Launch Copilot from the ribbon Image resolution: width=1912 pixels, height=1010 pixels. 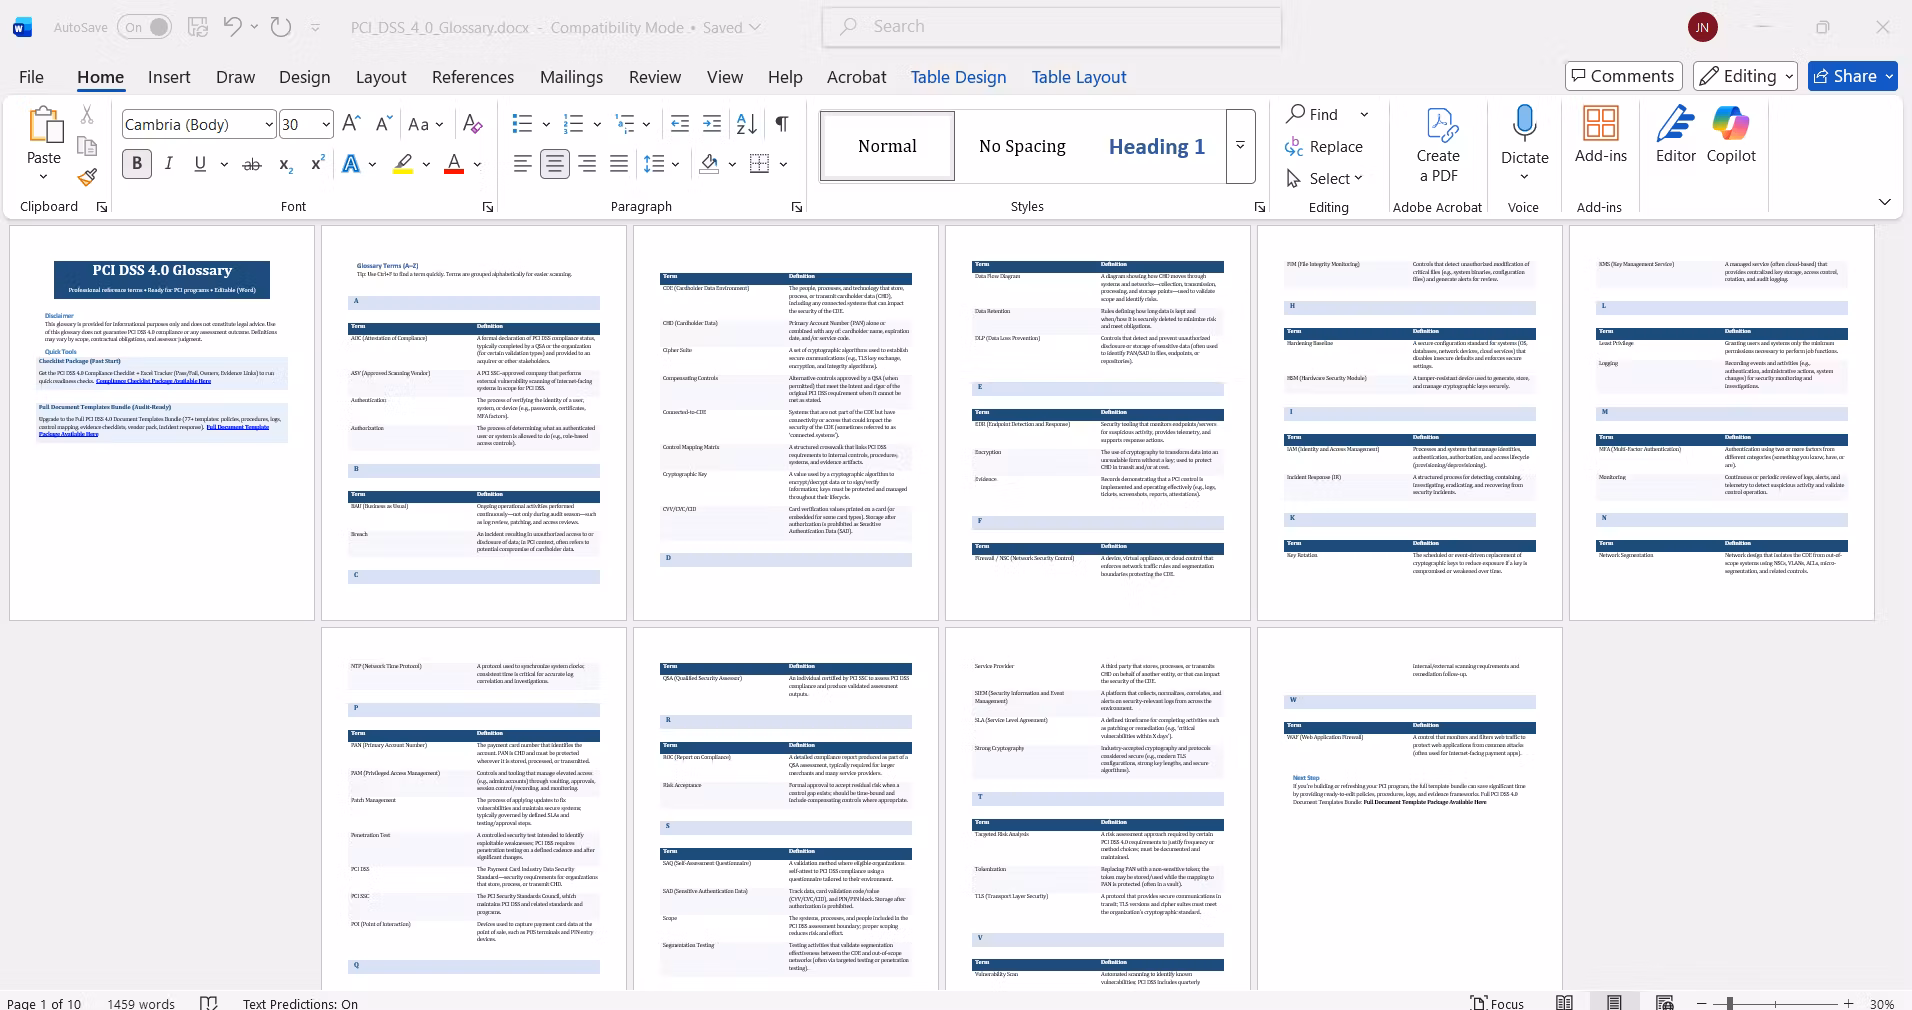pyautogui.click(x=1731, y=135)
